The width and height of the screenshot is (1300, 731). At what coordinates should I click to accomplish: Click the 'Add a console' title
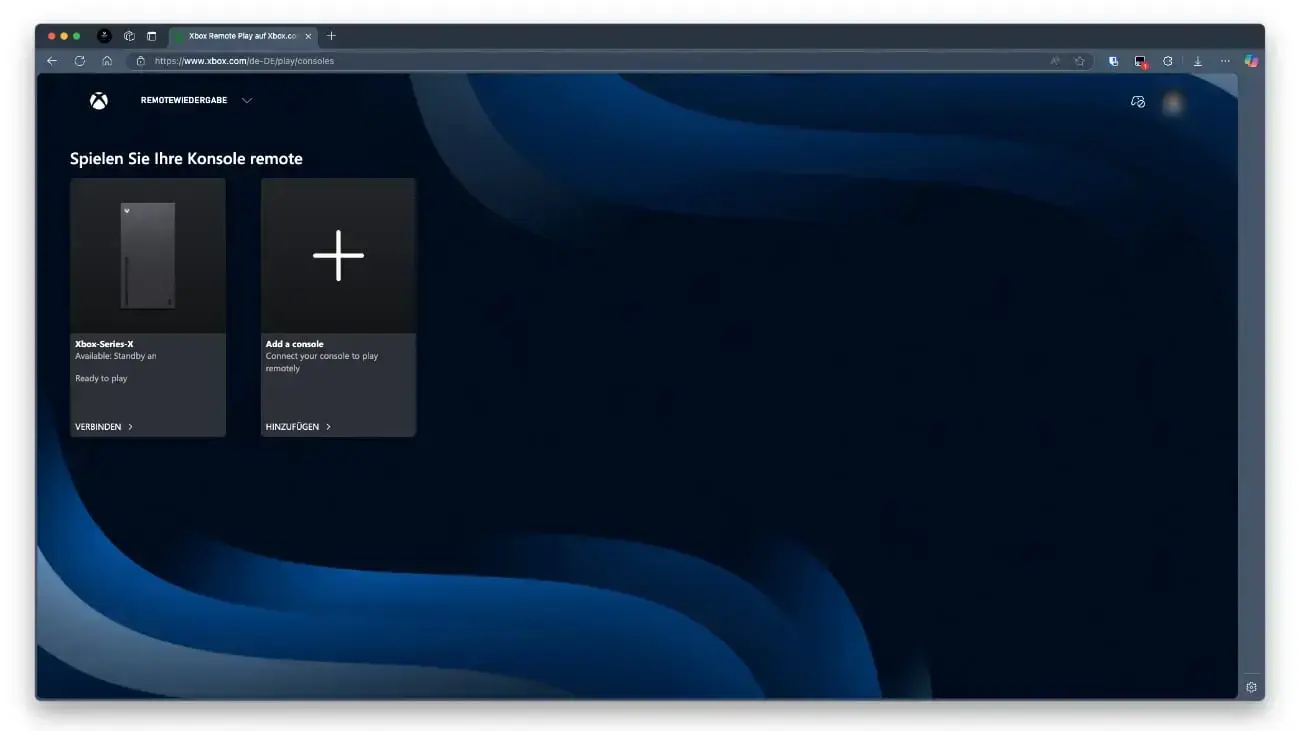295,344
